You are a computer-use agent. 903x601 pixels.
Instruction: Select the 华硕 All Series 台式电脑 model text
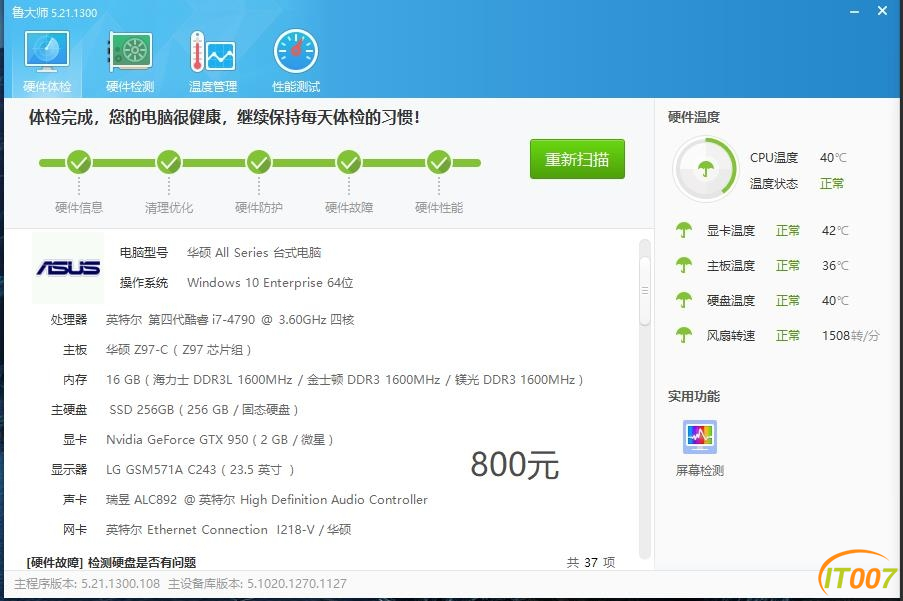[254, 253]
